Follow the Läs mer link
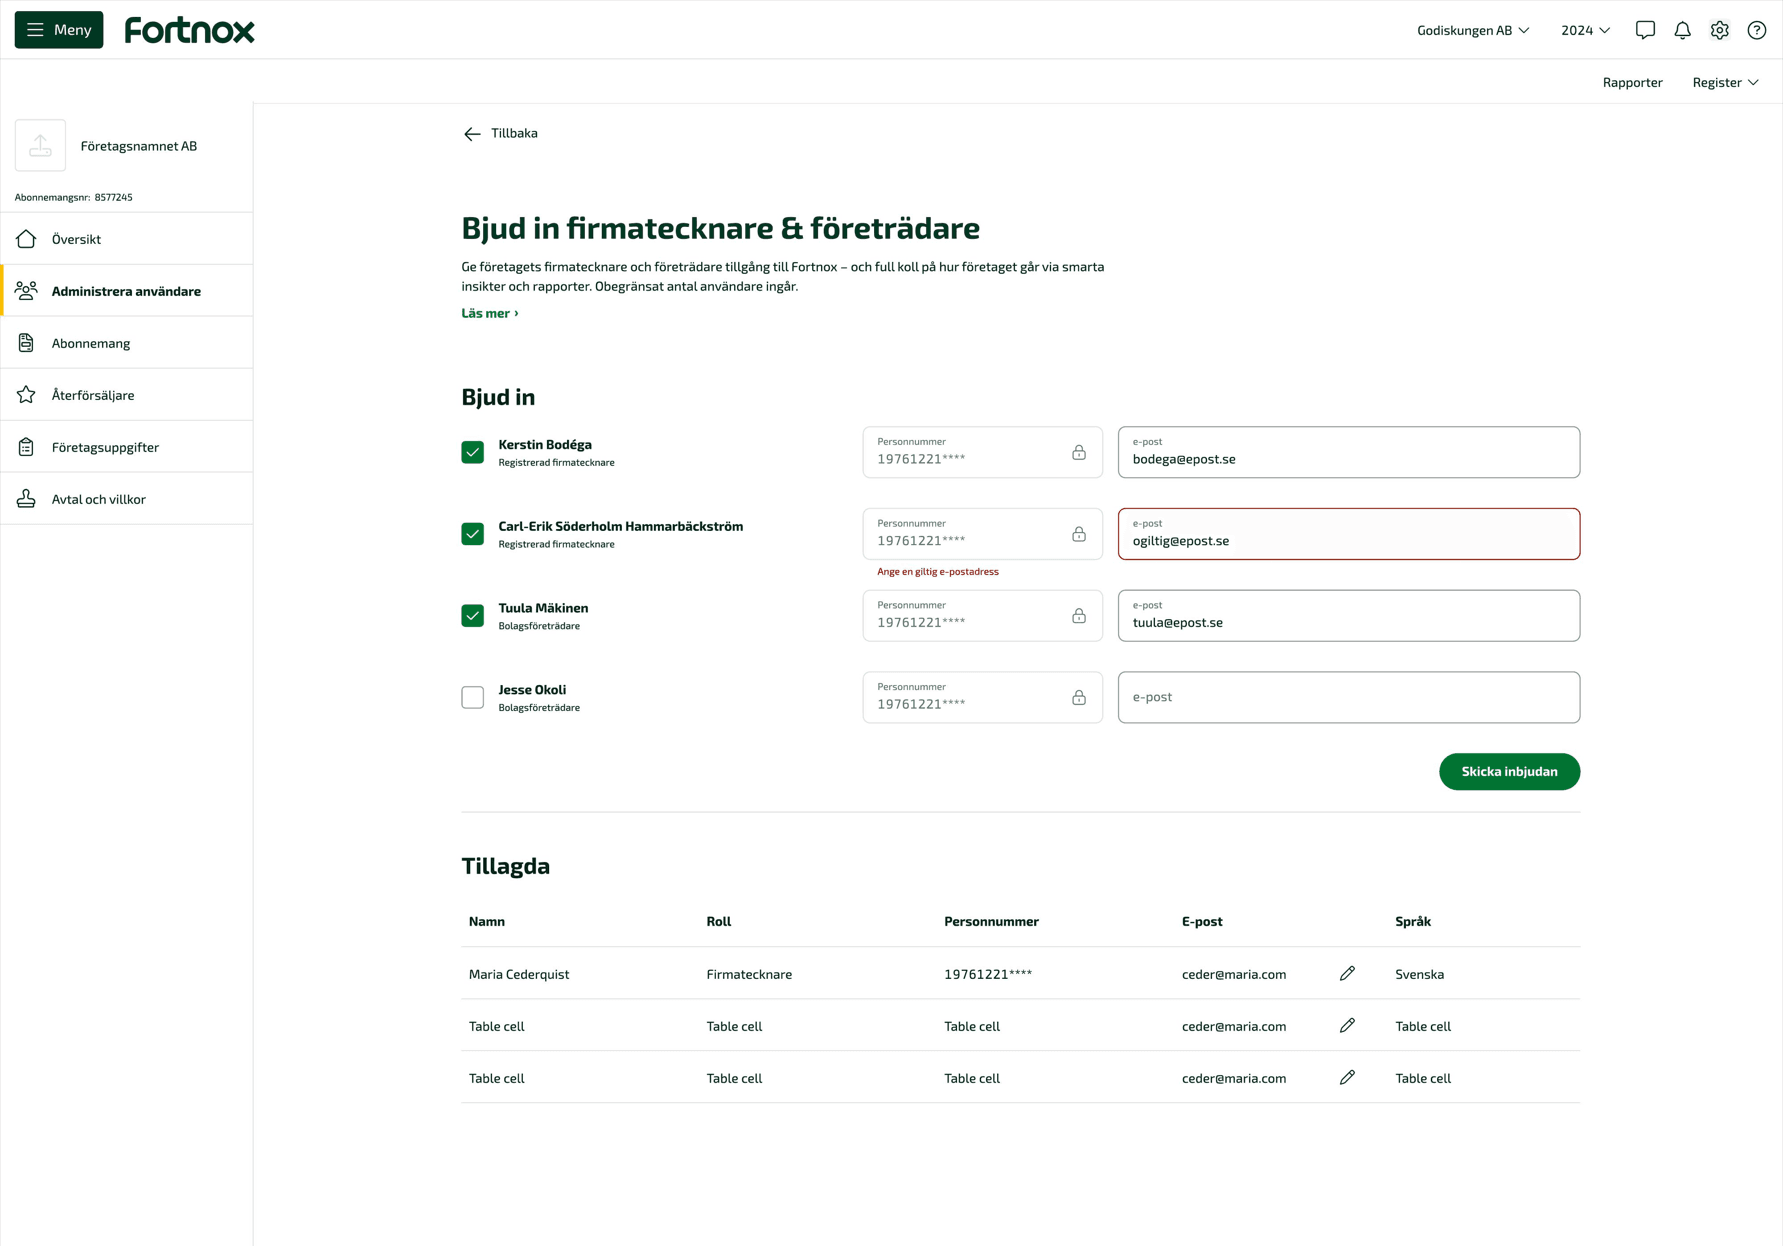This screenshot has width=1783, height=1246. [x=489, y=313]
